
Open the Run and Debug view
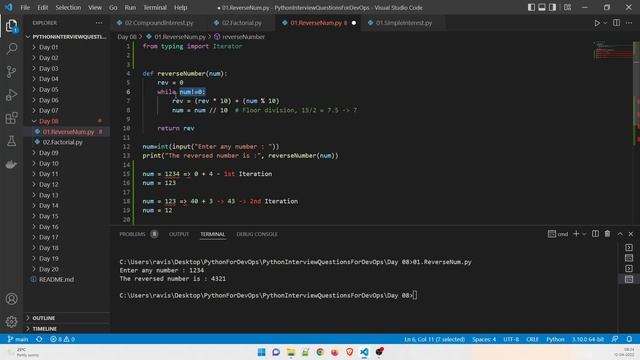11,95
